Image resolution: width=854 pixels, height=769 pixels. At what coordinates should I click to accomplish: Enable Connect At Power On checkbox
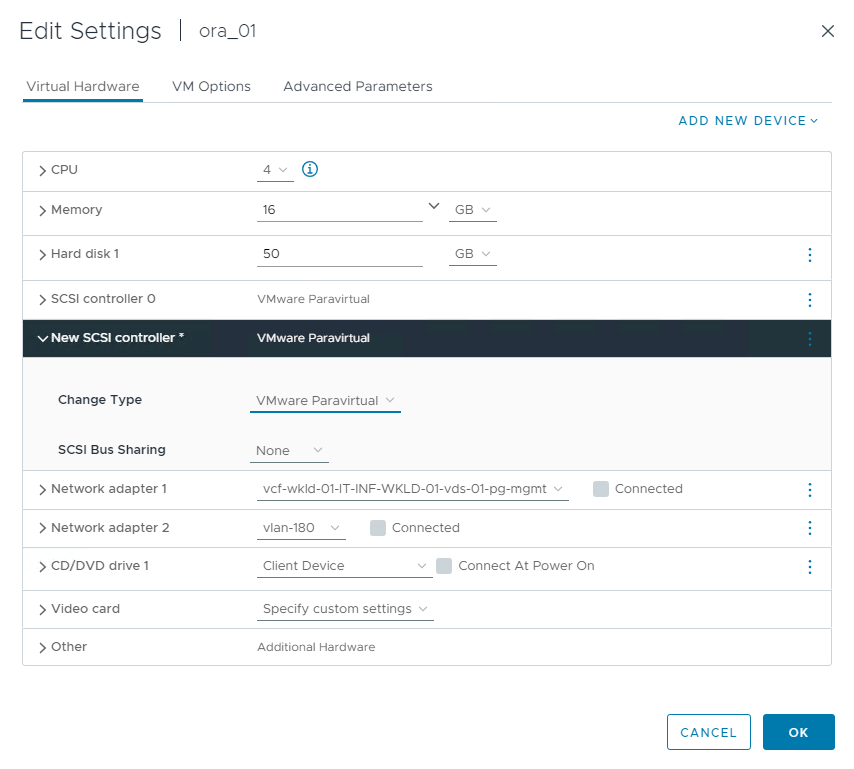click(x=444, y=566)
